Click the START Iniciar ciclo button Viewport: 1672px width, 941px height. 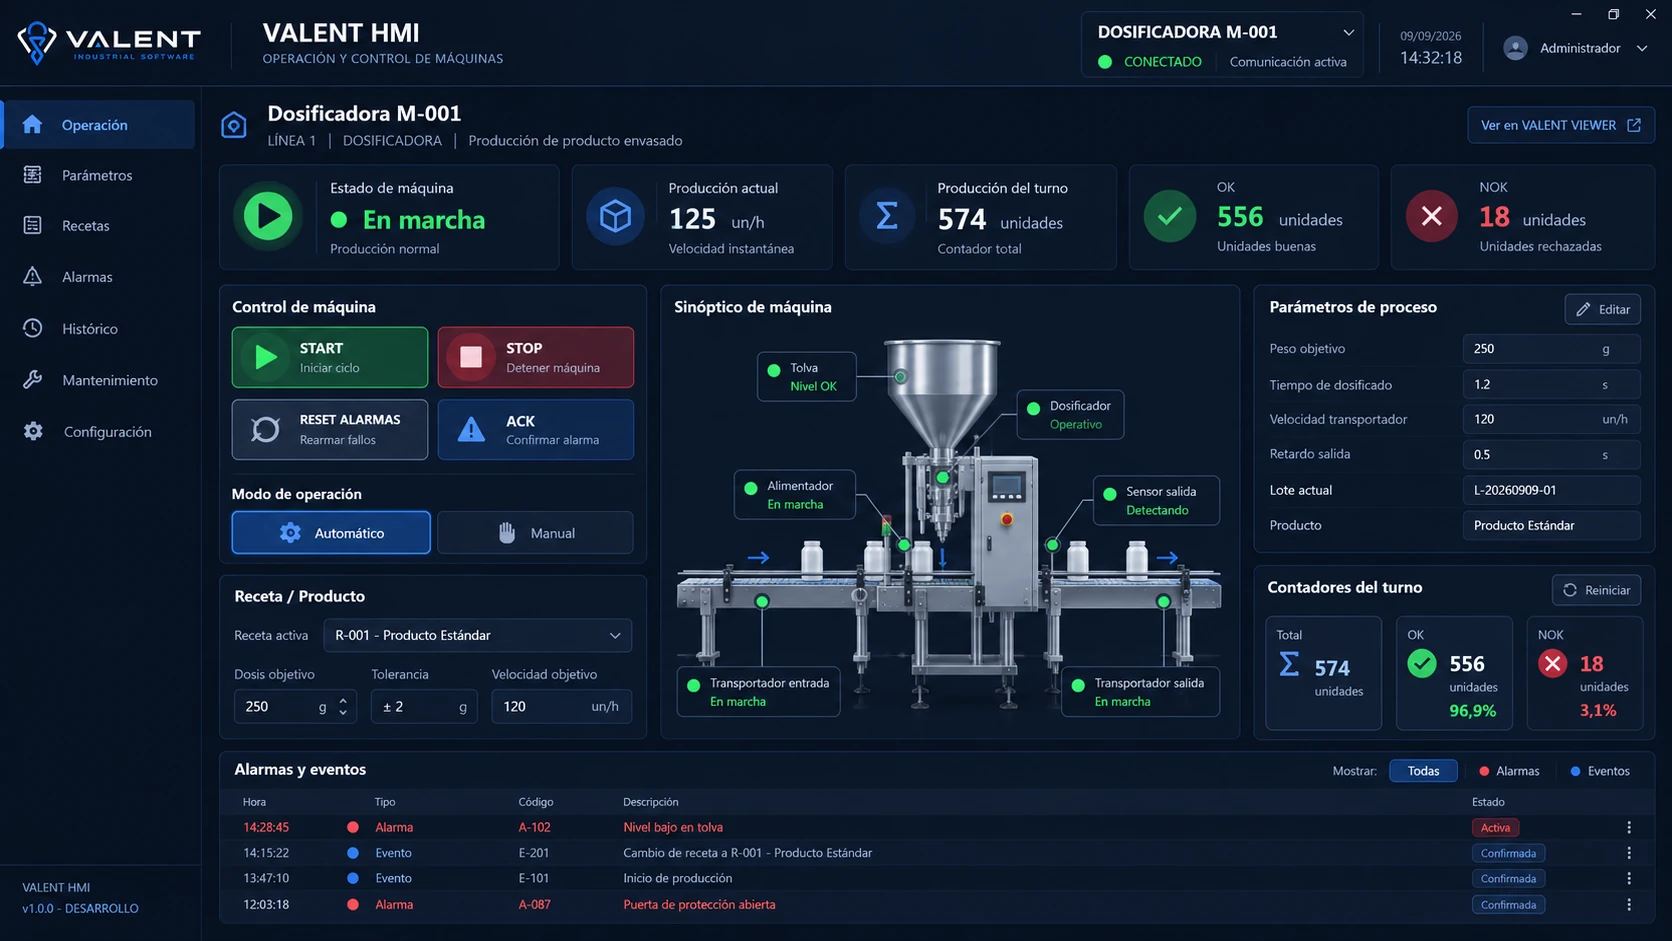pyautogui.click(x=330, y=357)
